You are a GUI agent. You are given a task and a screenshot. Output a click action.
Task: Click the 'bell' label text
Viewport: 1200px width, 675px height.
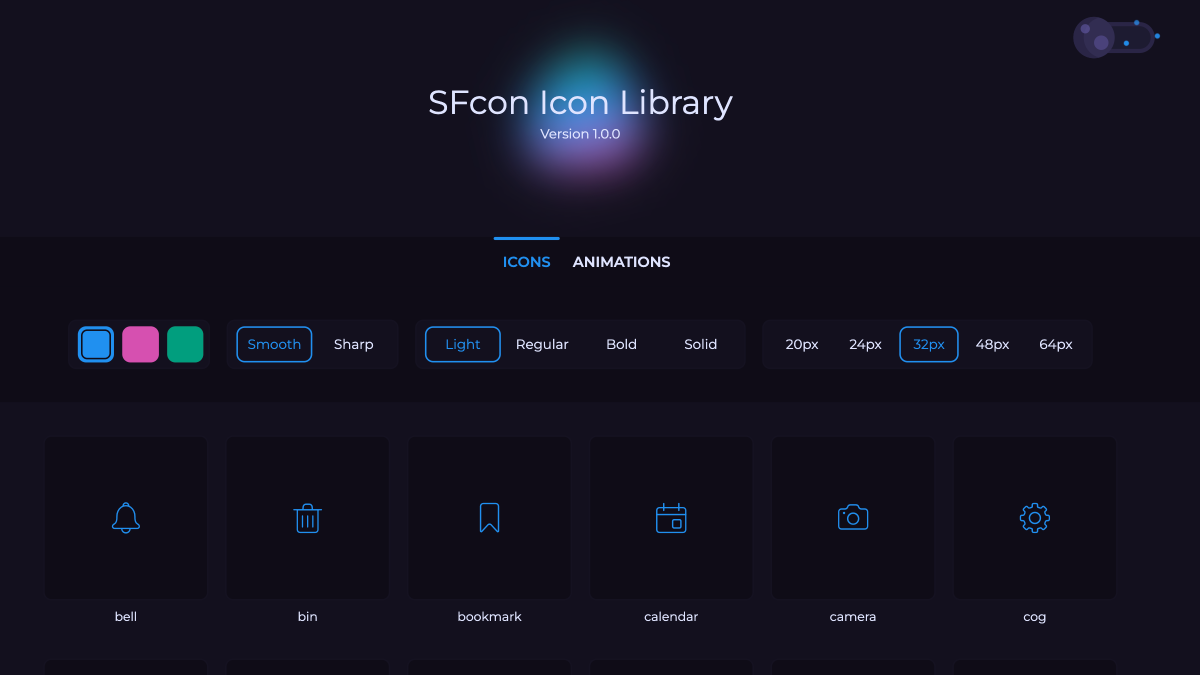click(x=126, y=617)
